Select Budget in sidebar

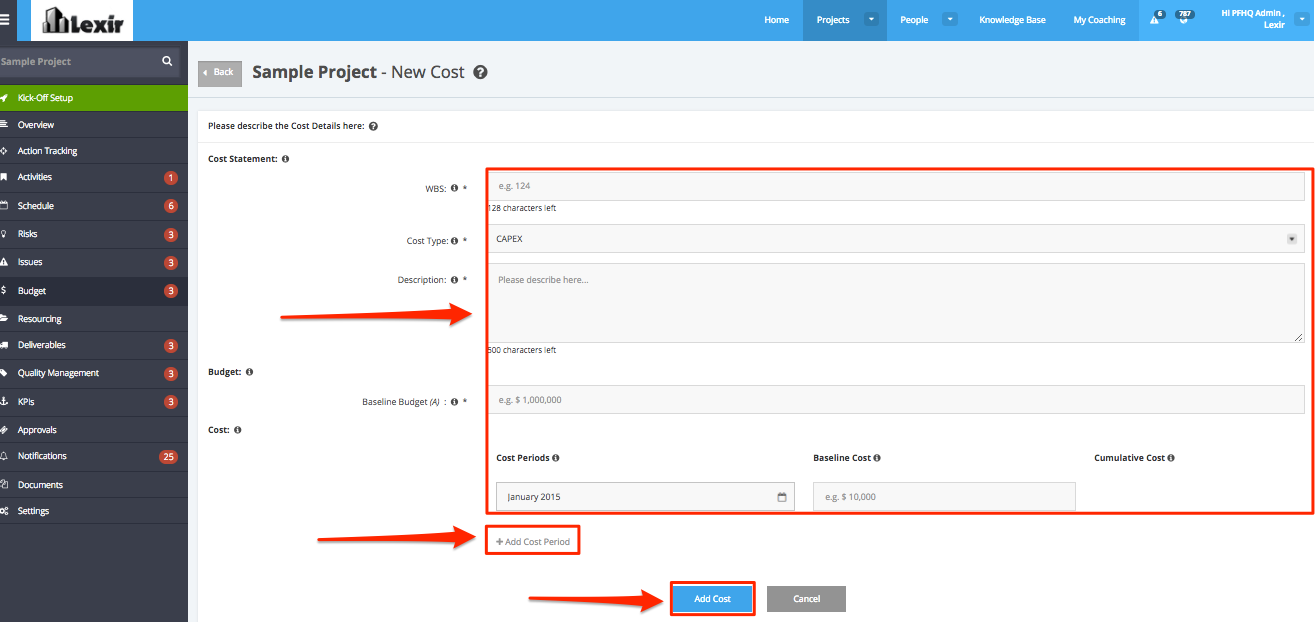tap(94, 291)
